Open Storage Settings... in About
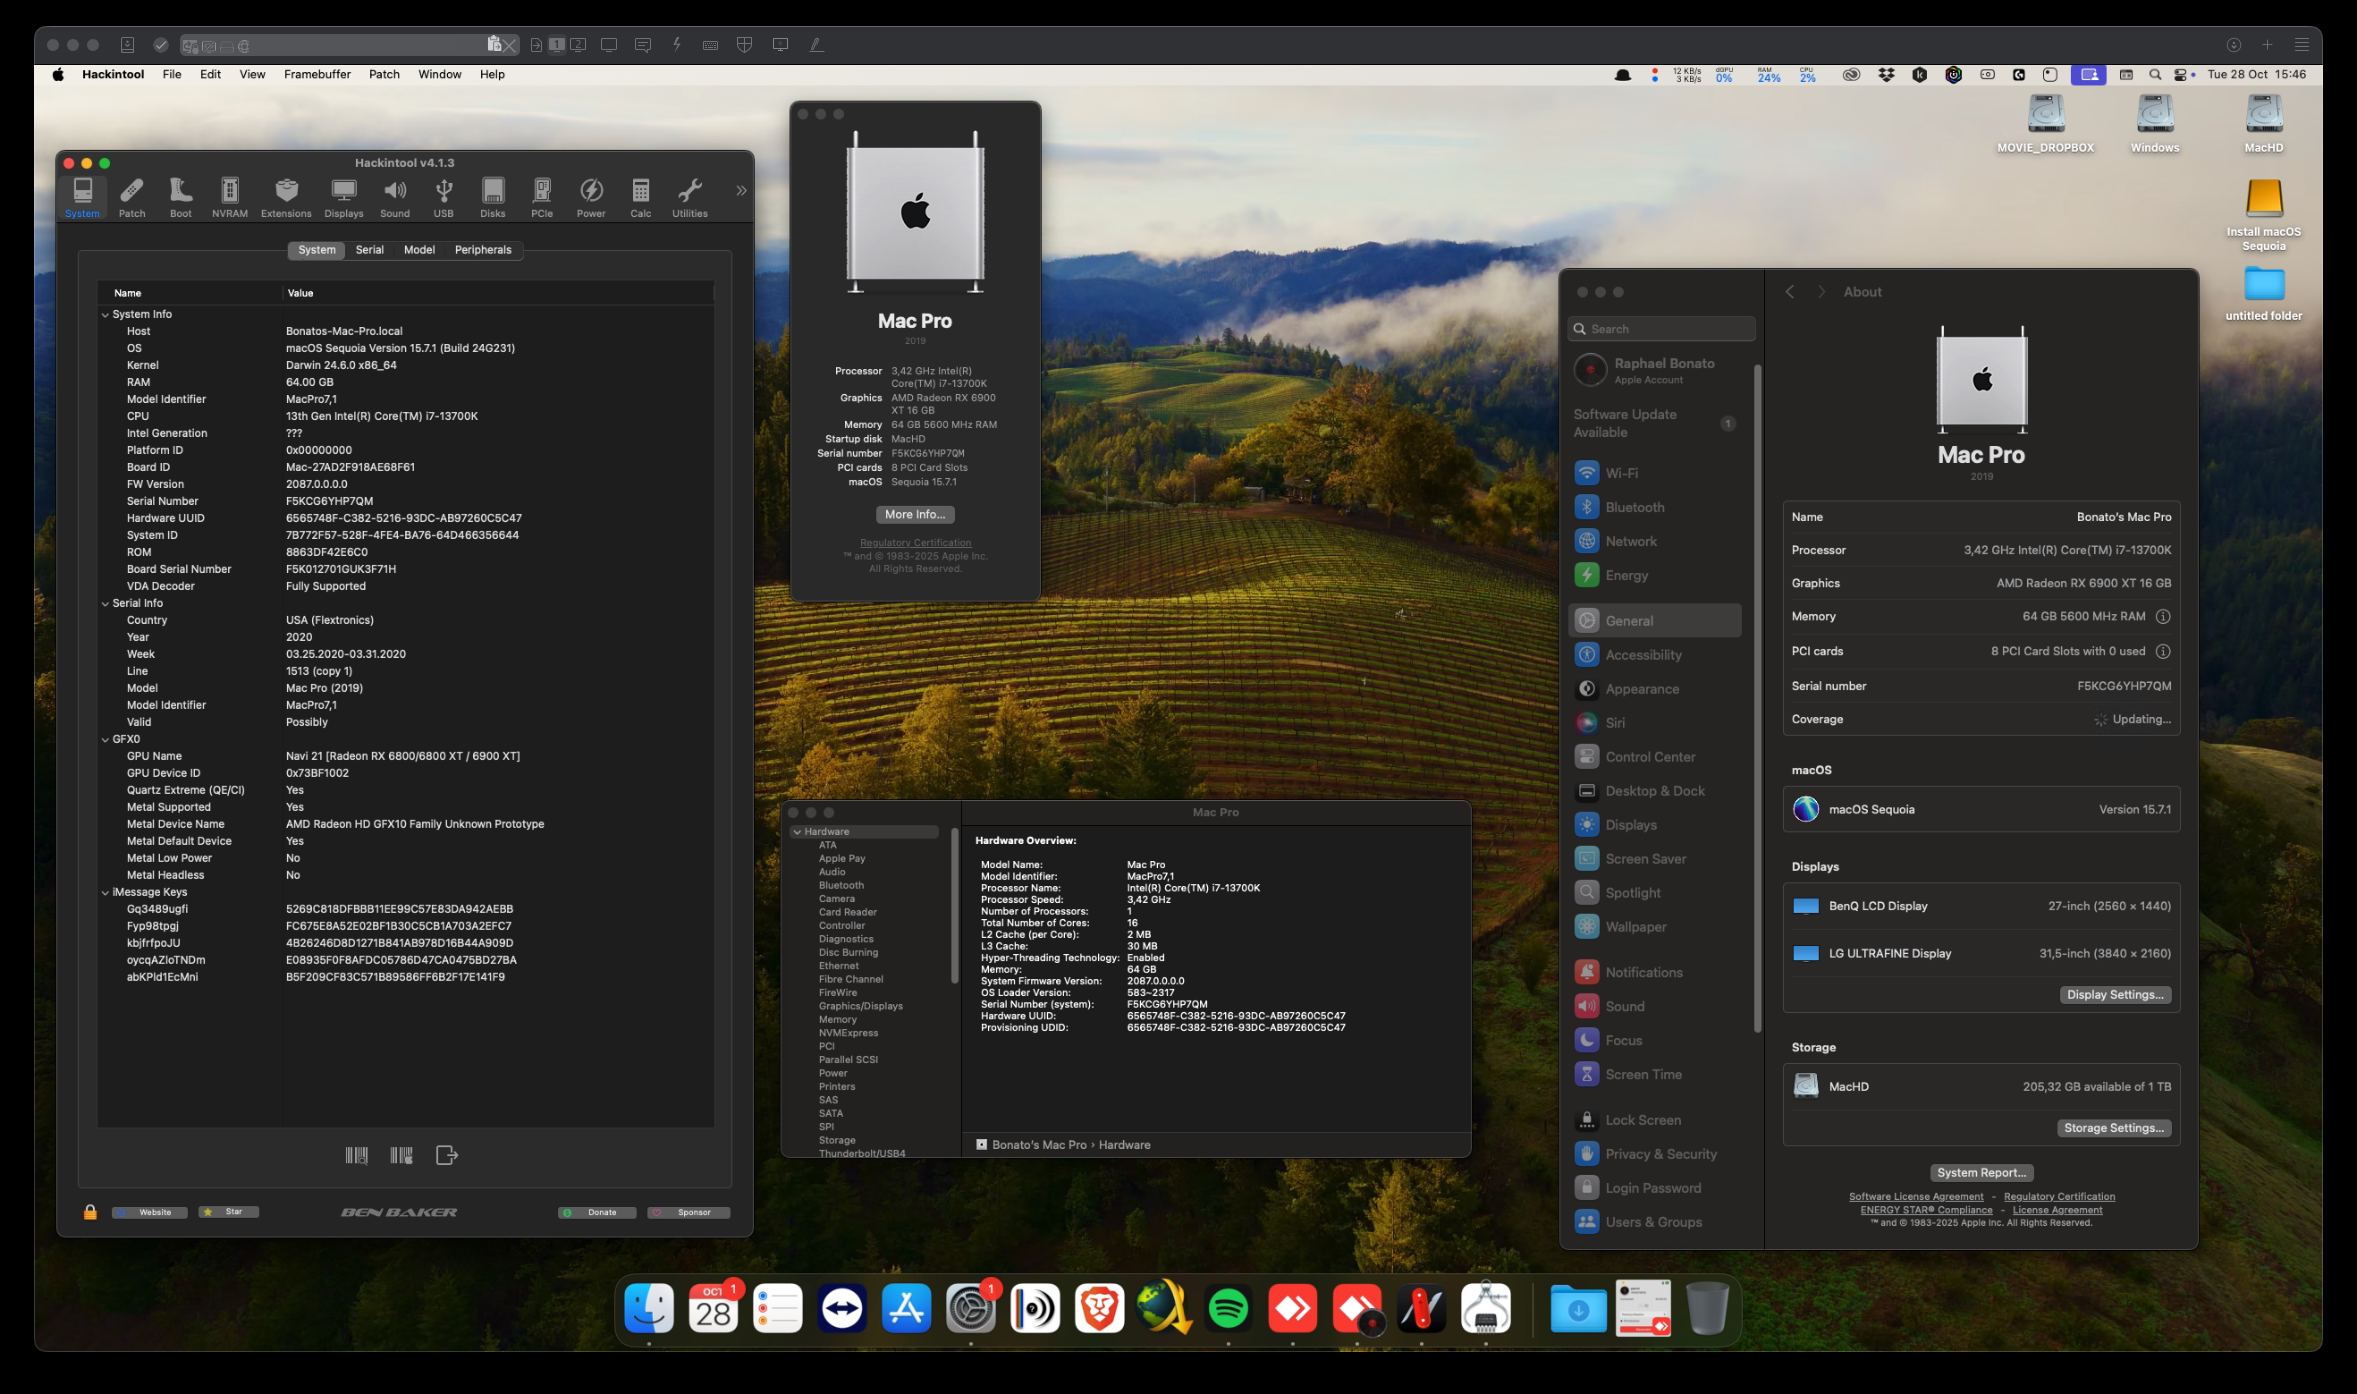2357x1394 pixels. click(2113, 1128)
